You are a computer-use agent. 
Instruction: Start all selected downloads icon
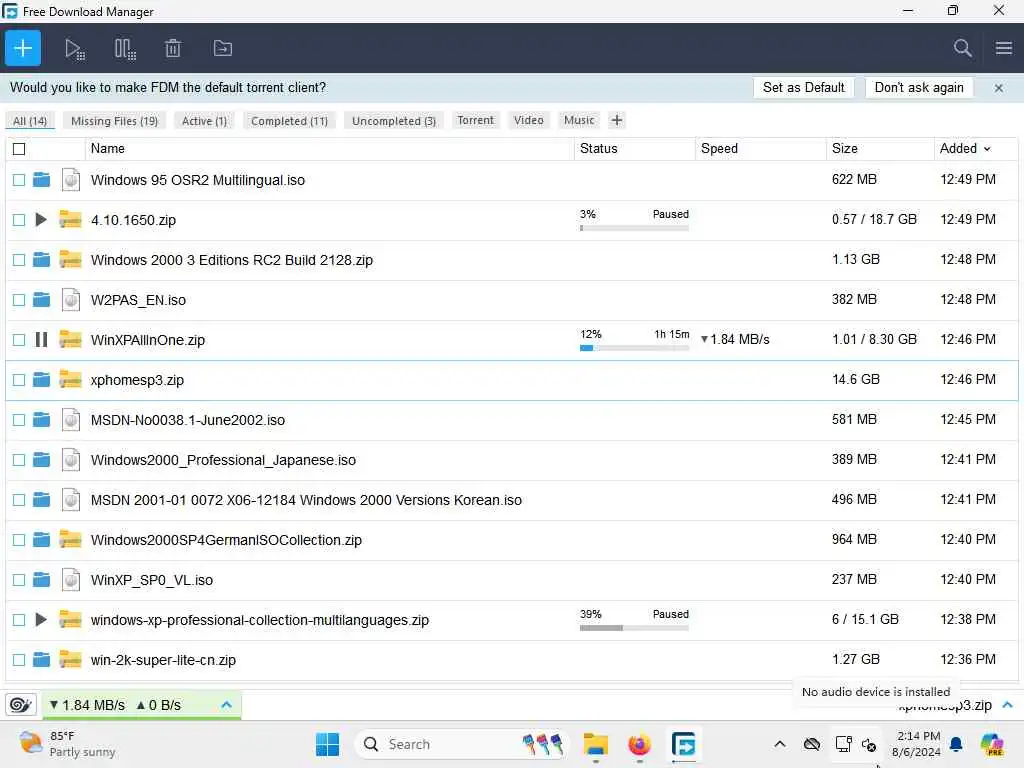(x=74, y=49)
